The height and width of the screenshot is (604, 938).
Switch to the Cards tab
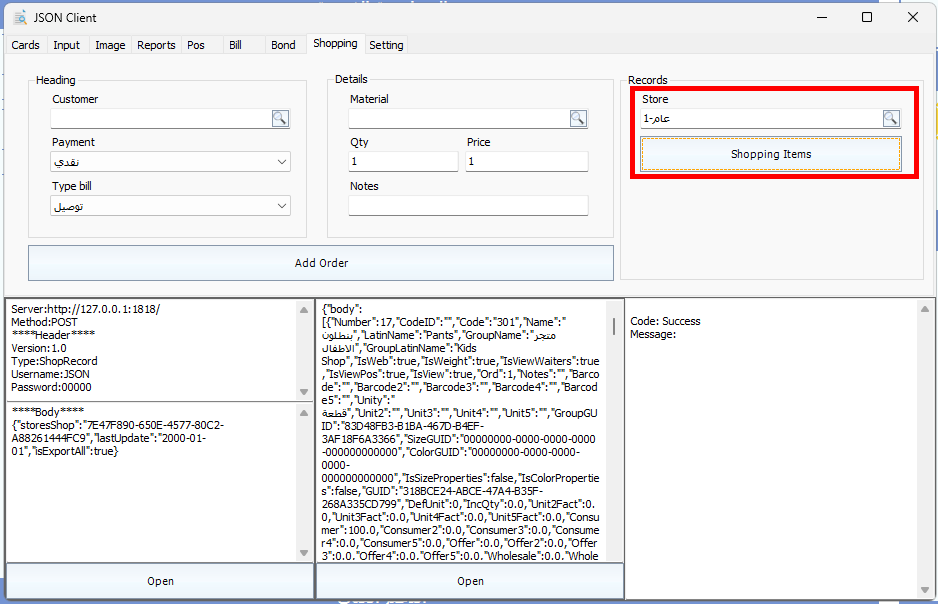(x=25, y=45)
